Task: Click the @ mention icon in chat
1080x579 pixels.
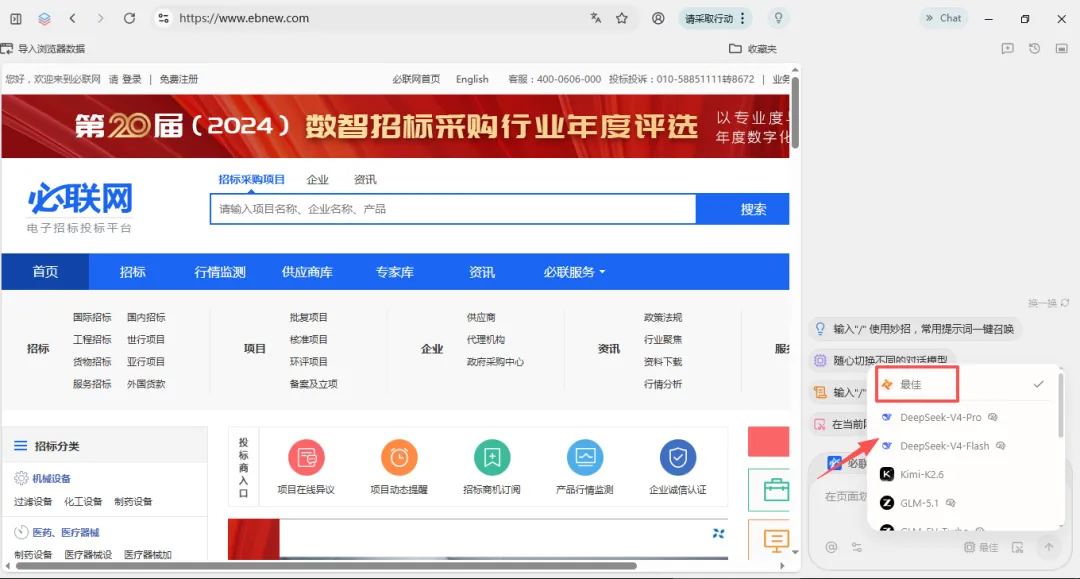Action: (831, 547)
